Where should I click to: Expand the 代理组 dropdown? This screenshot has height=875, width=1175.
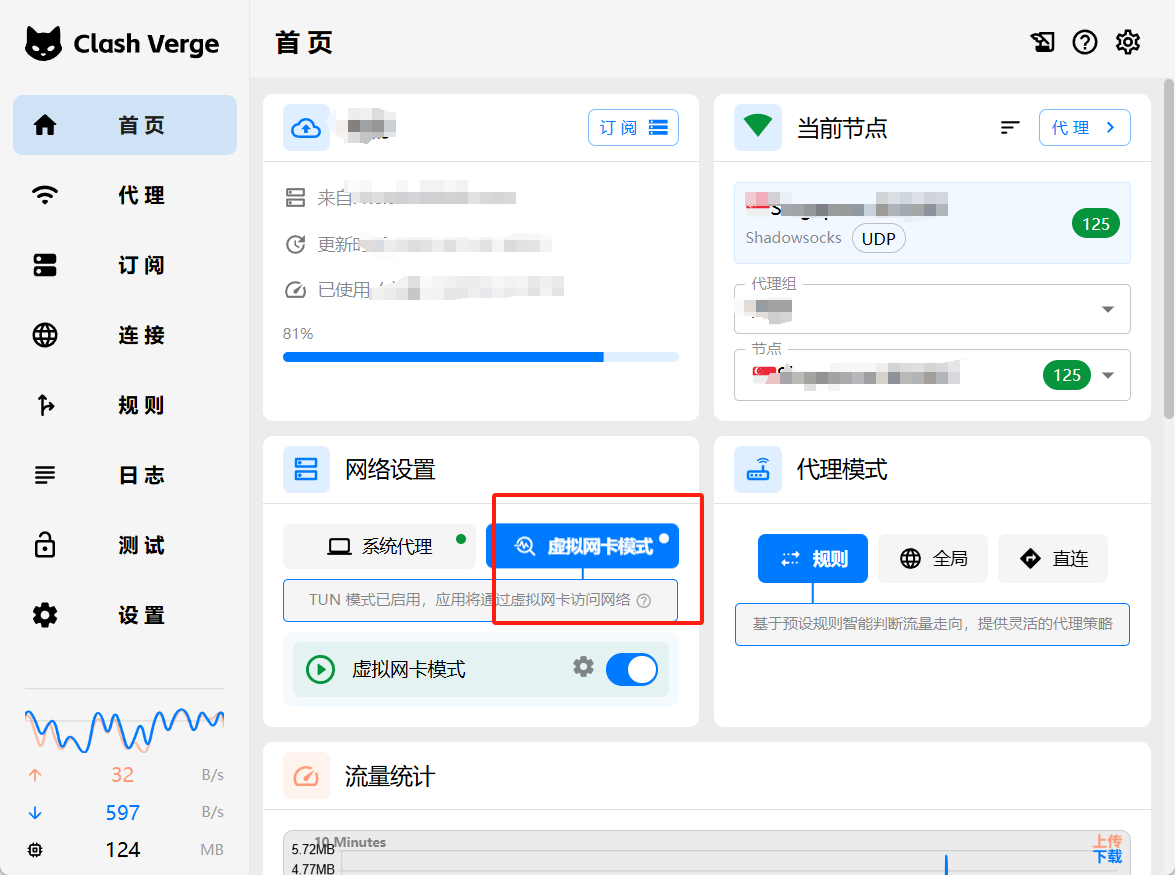(x=1107, y=309)
